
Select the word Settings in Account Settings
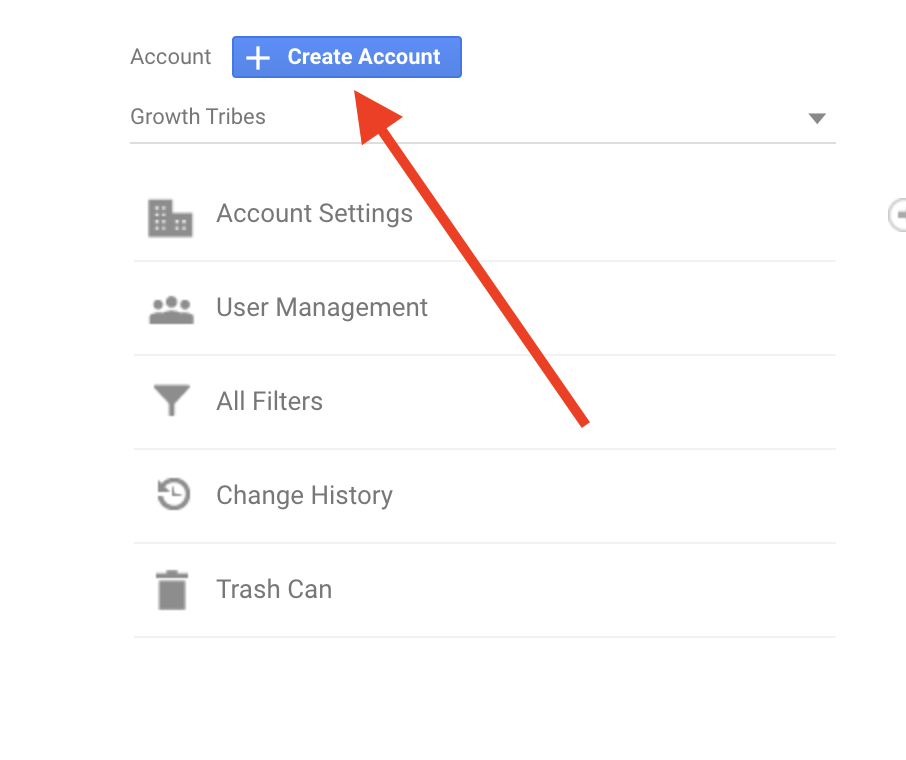coord(365,214)
